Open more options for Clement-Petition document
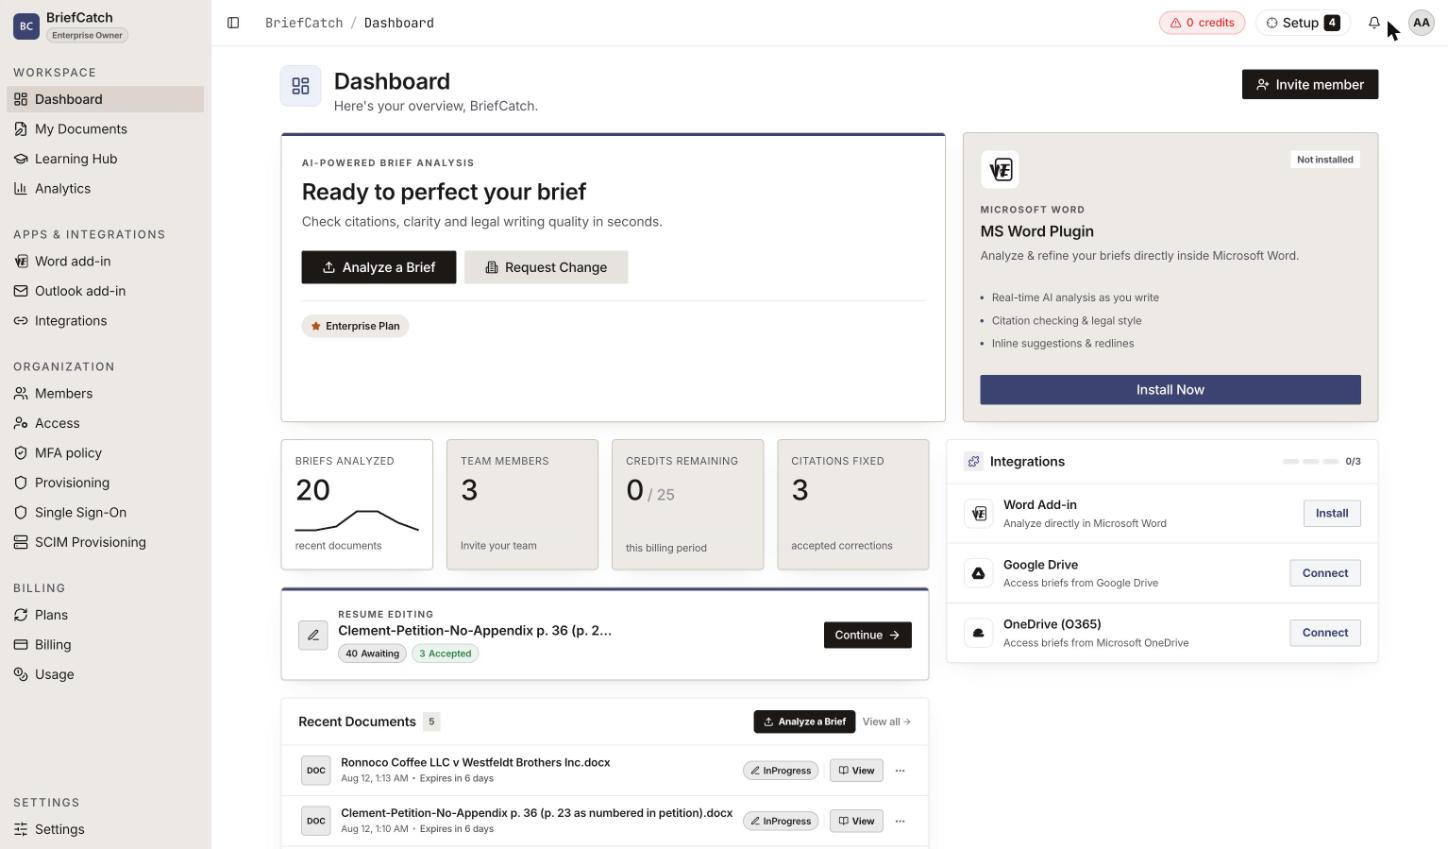This screenshot has width=1448, height=849. point(900,821)
